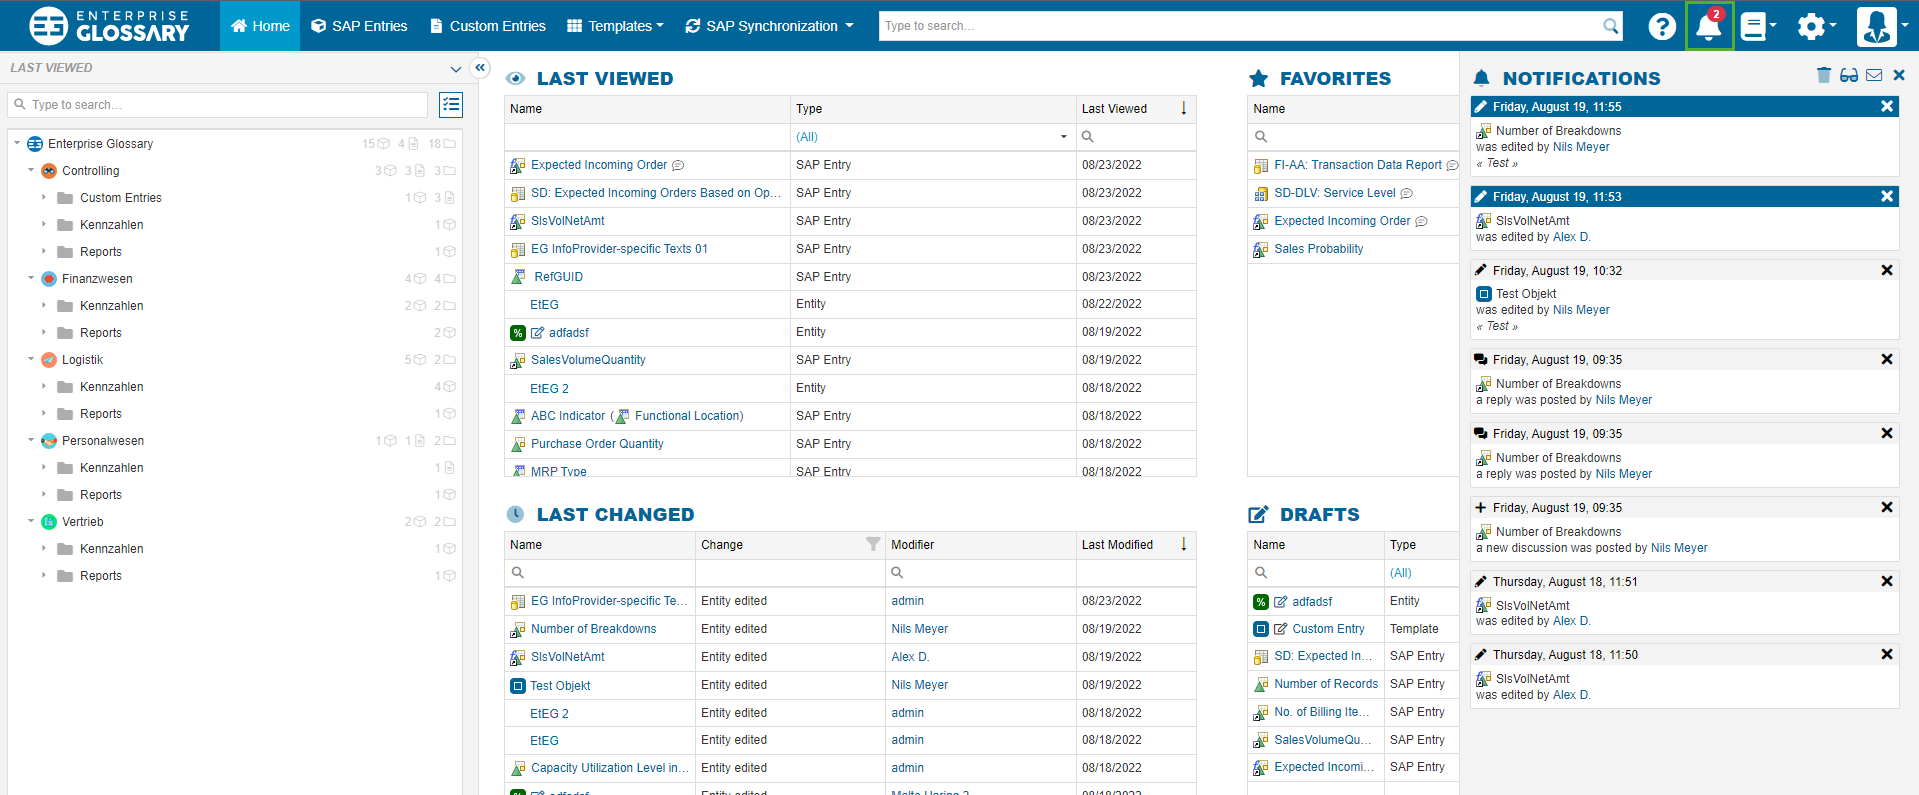Click the envelope icon in the Notifications header
The image size is (1919, 795).
[x=1874, y=75]
